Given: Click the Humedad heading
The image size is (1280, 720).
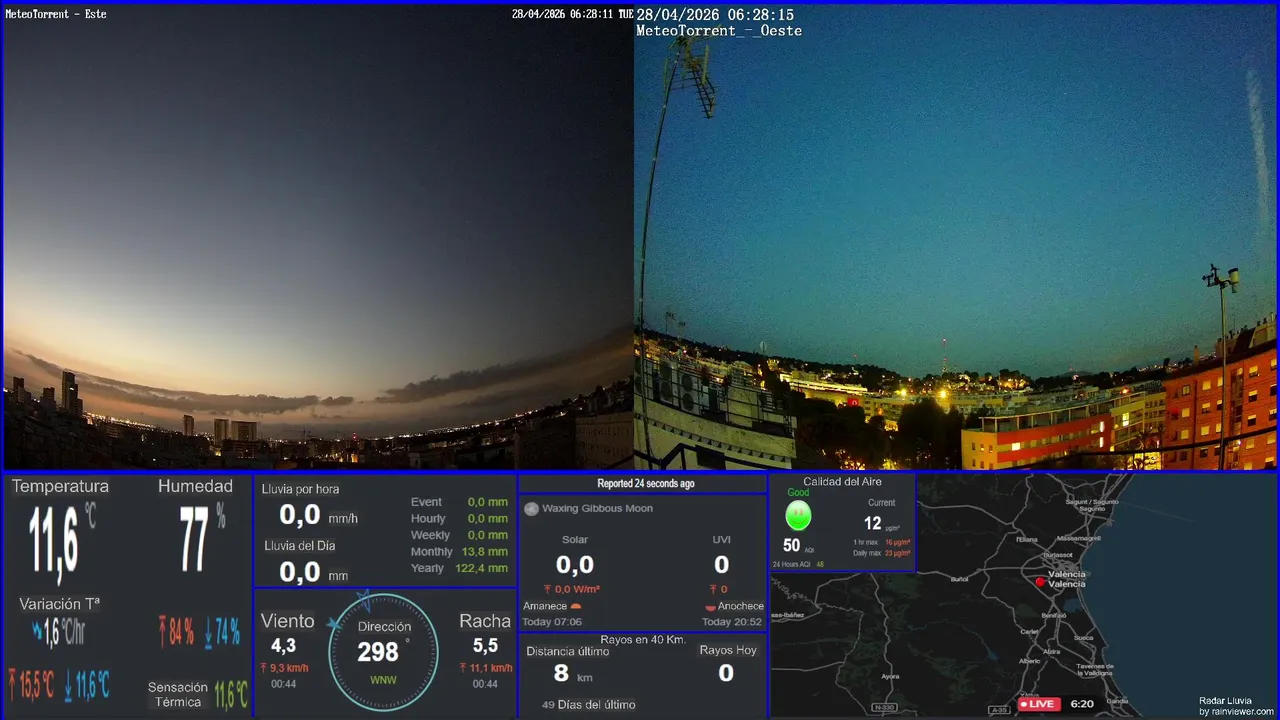Looking at the screenshot, I should (x=195, y=487).
